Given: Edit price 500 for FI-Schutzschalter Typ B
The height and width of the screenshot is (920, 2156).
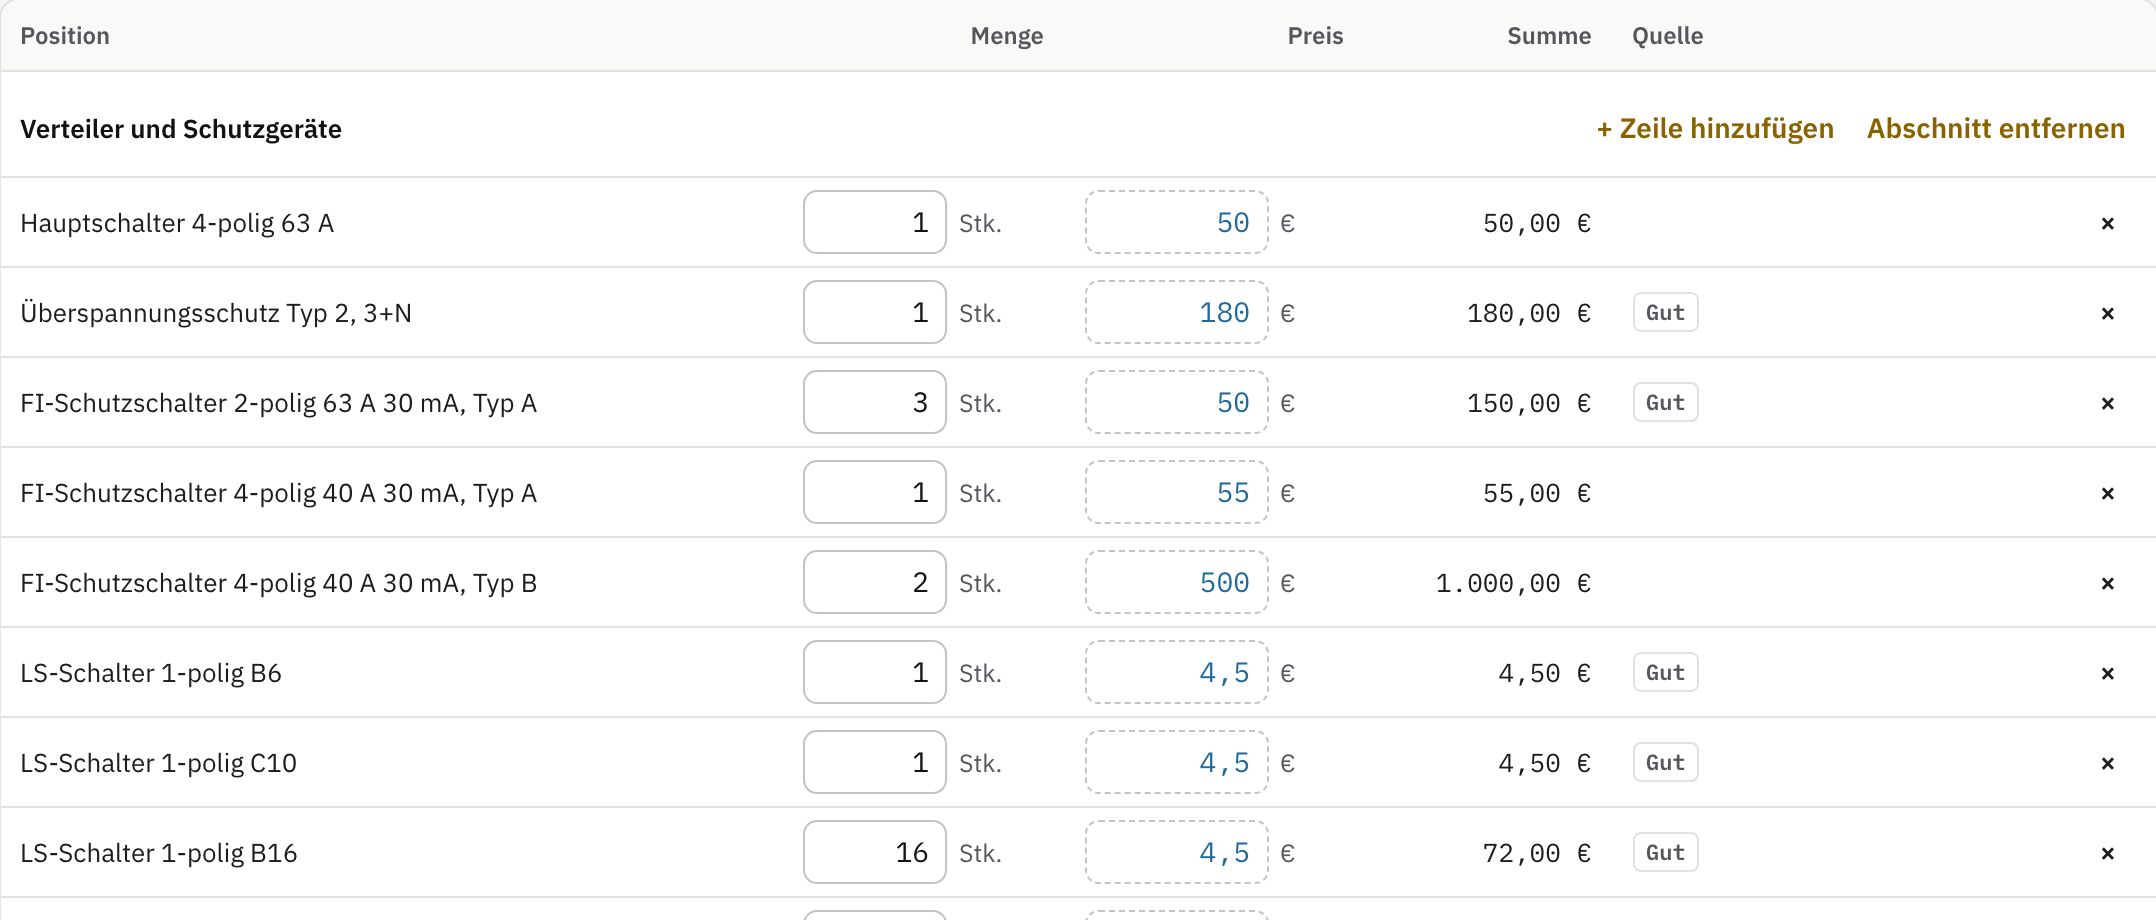Looking at the screenshot, I should click(1177, 582).
